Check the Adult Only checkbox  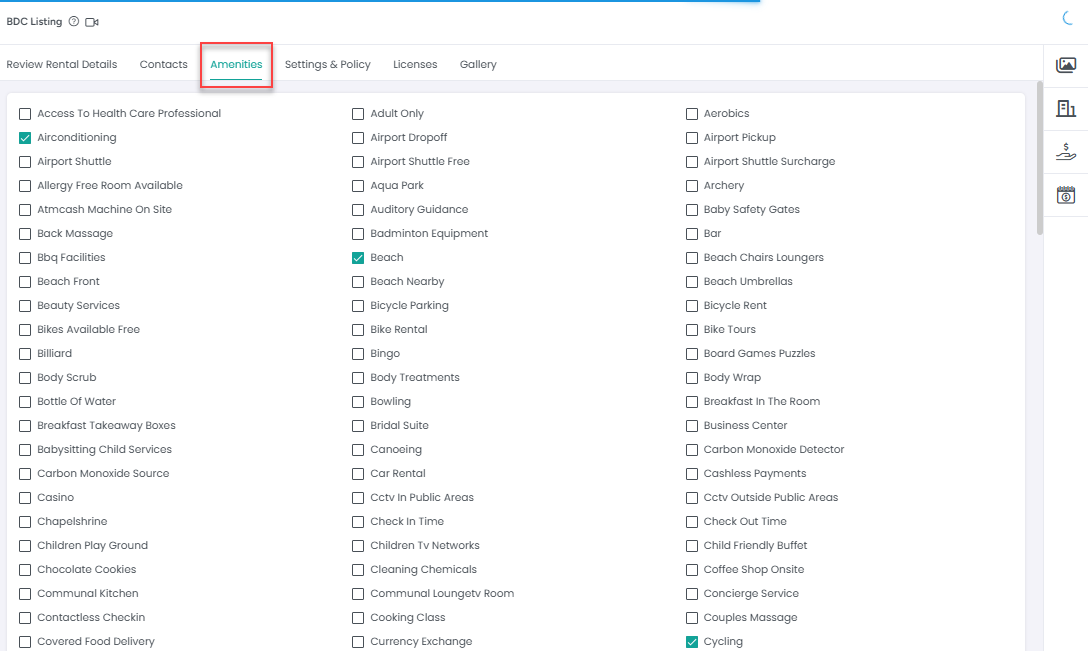click(x=358, y=114)
